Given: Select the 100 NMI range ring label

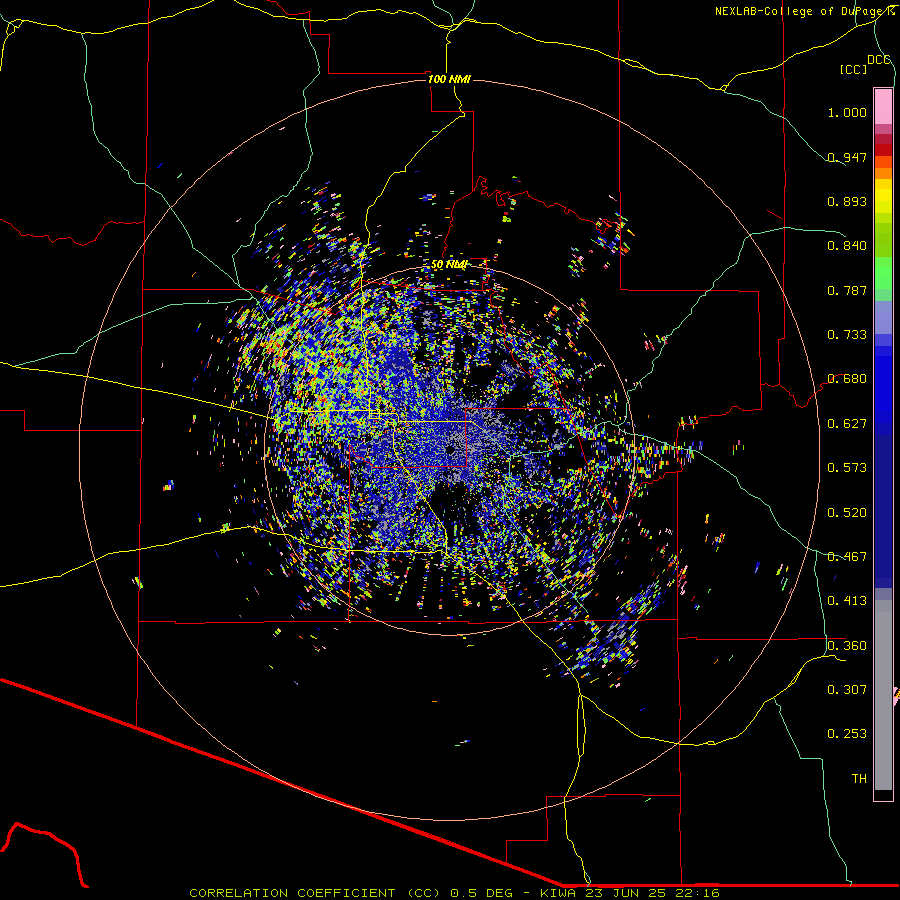Looking at the screenshot, I should (x=449, y=79).
